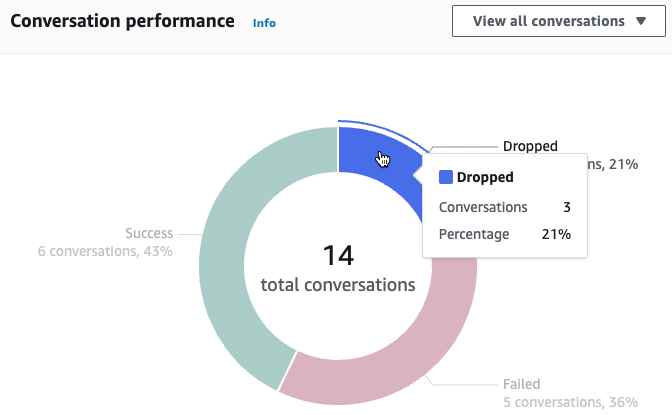Click the Conversation performance heading

tap(122, 21)
